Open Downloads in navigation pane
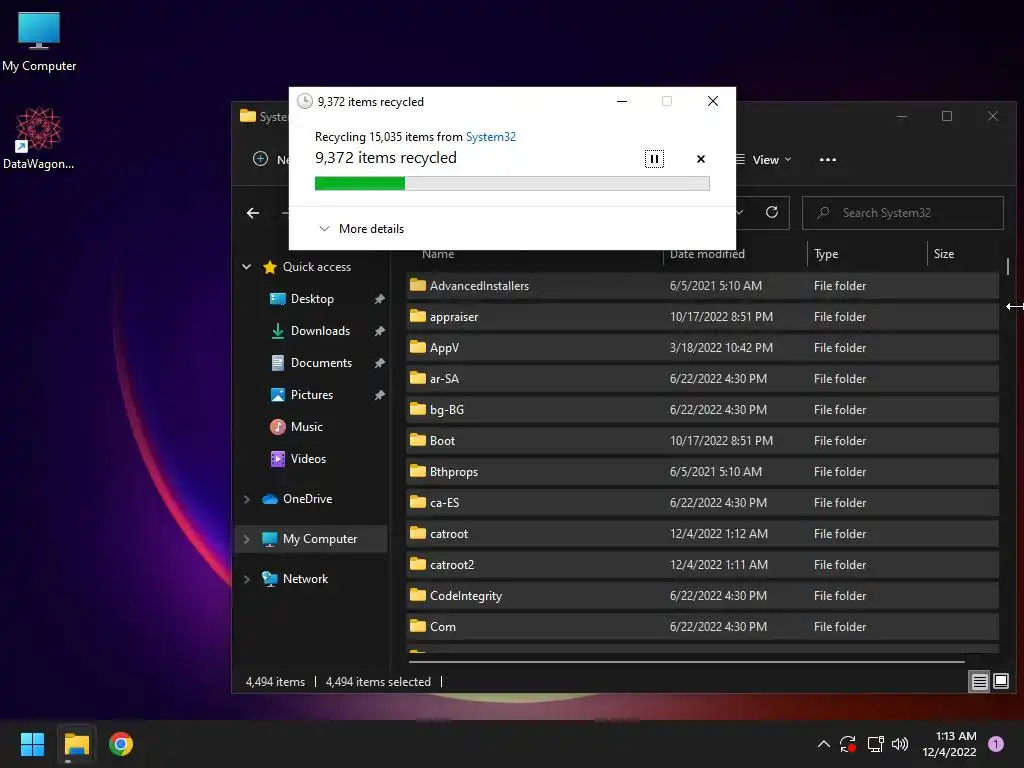The height and width of the screenshot is (768, 1024). point(320,330)
